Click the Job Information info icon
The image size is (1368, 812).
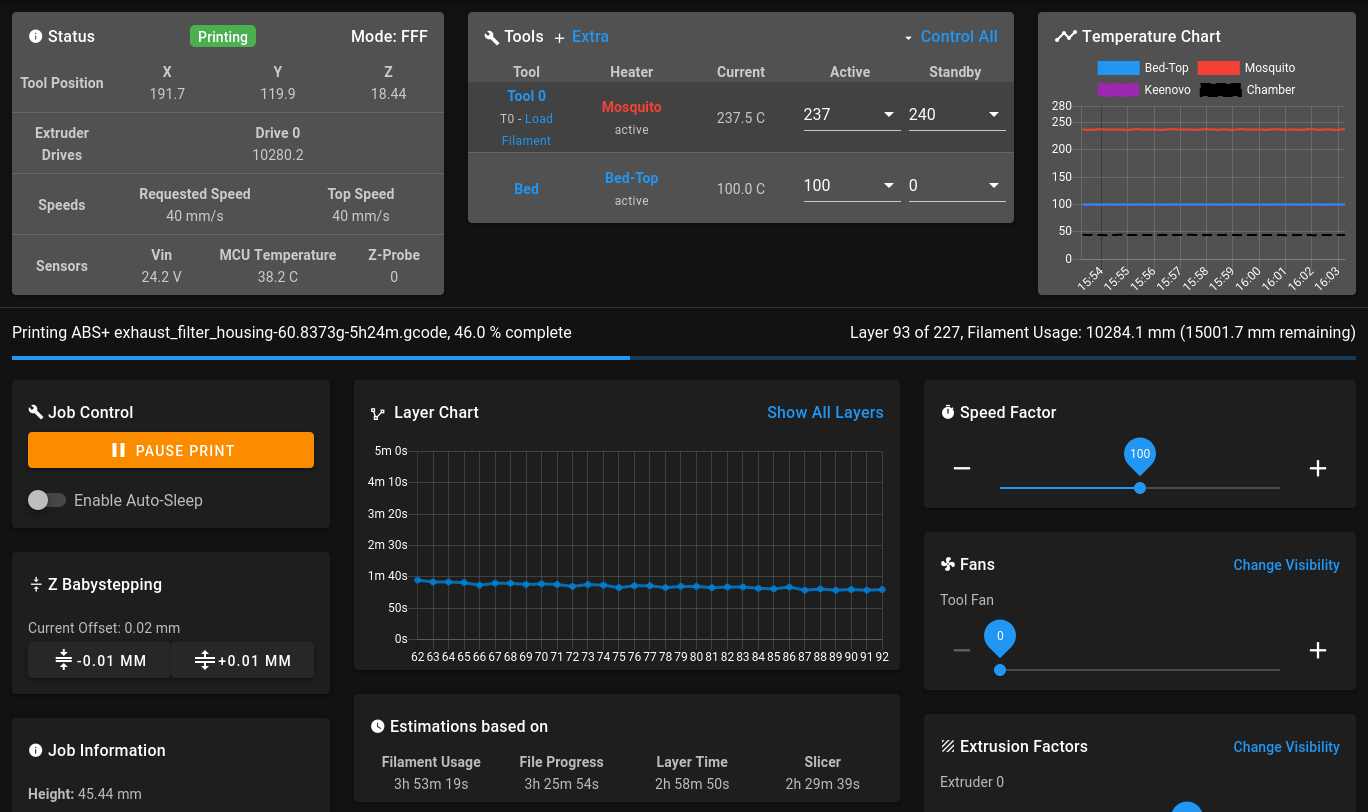pos(36,750)
